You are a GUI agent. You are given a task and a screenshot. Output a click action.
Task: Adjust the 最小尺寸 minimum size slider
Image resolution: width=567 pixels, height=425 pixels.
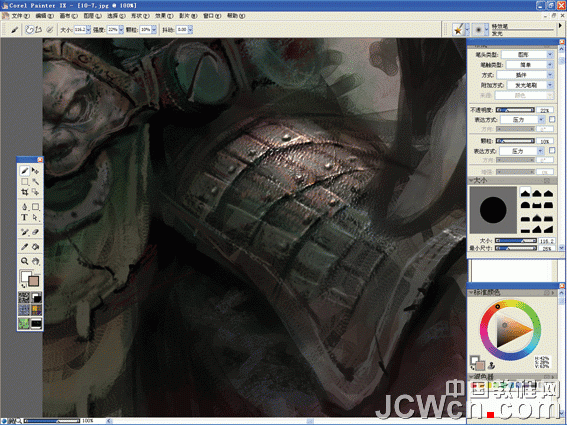515,248
